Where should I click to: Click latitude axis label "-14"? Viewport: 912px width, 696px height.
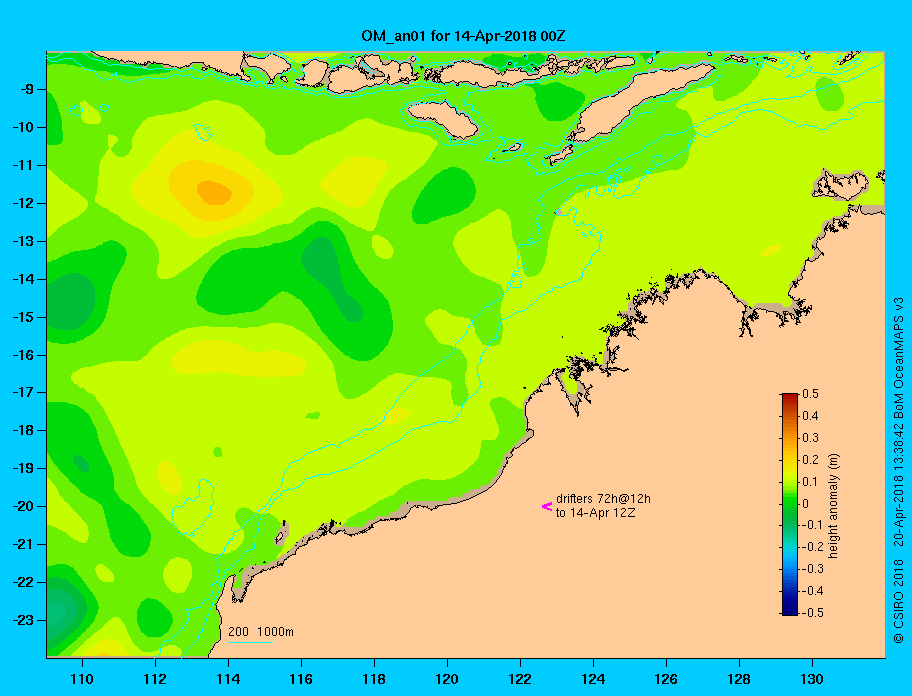click(x=23, y=279)
